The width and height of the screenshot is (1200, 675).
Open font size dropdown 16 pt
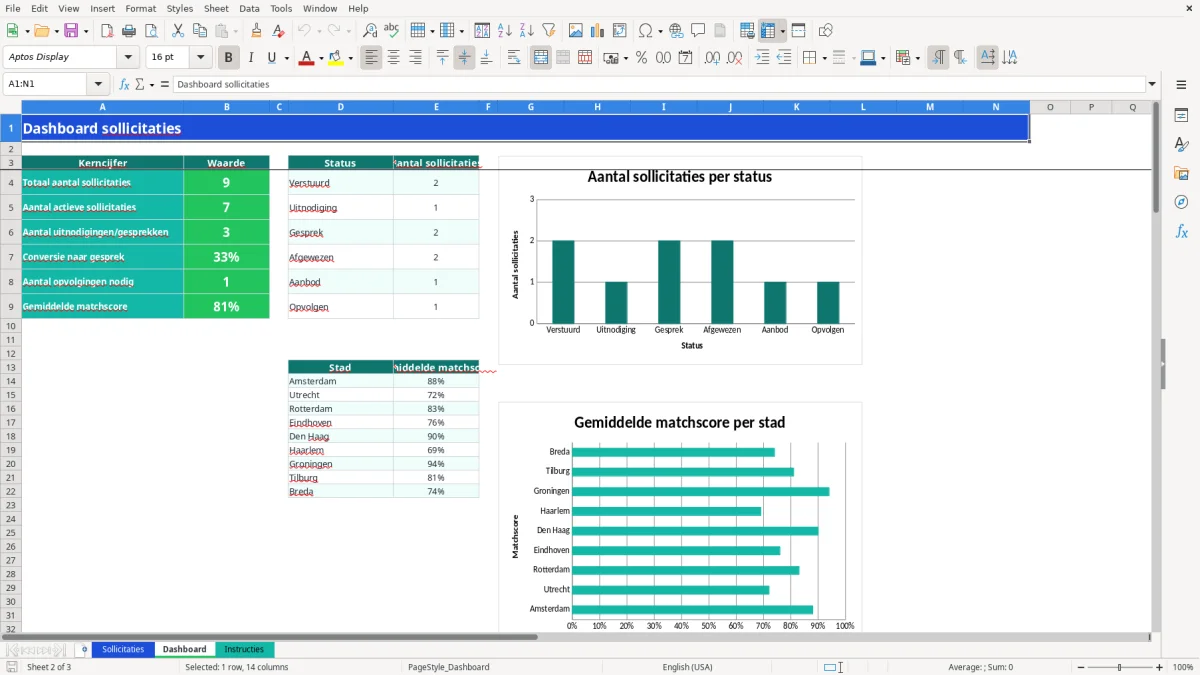pos(201,58)
